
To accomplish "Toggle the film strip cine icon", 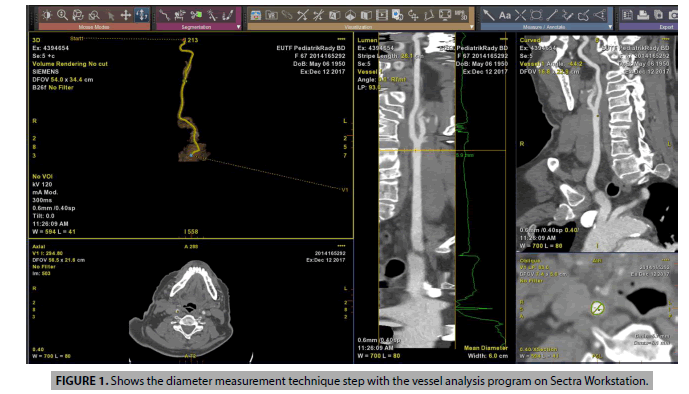I will tap(381, 15).
